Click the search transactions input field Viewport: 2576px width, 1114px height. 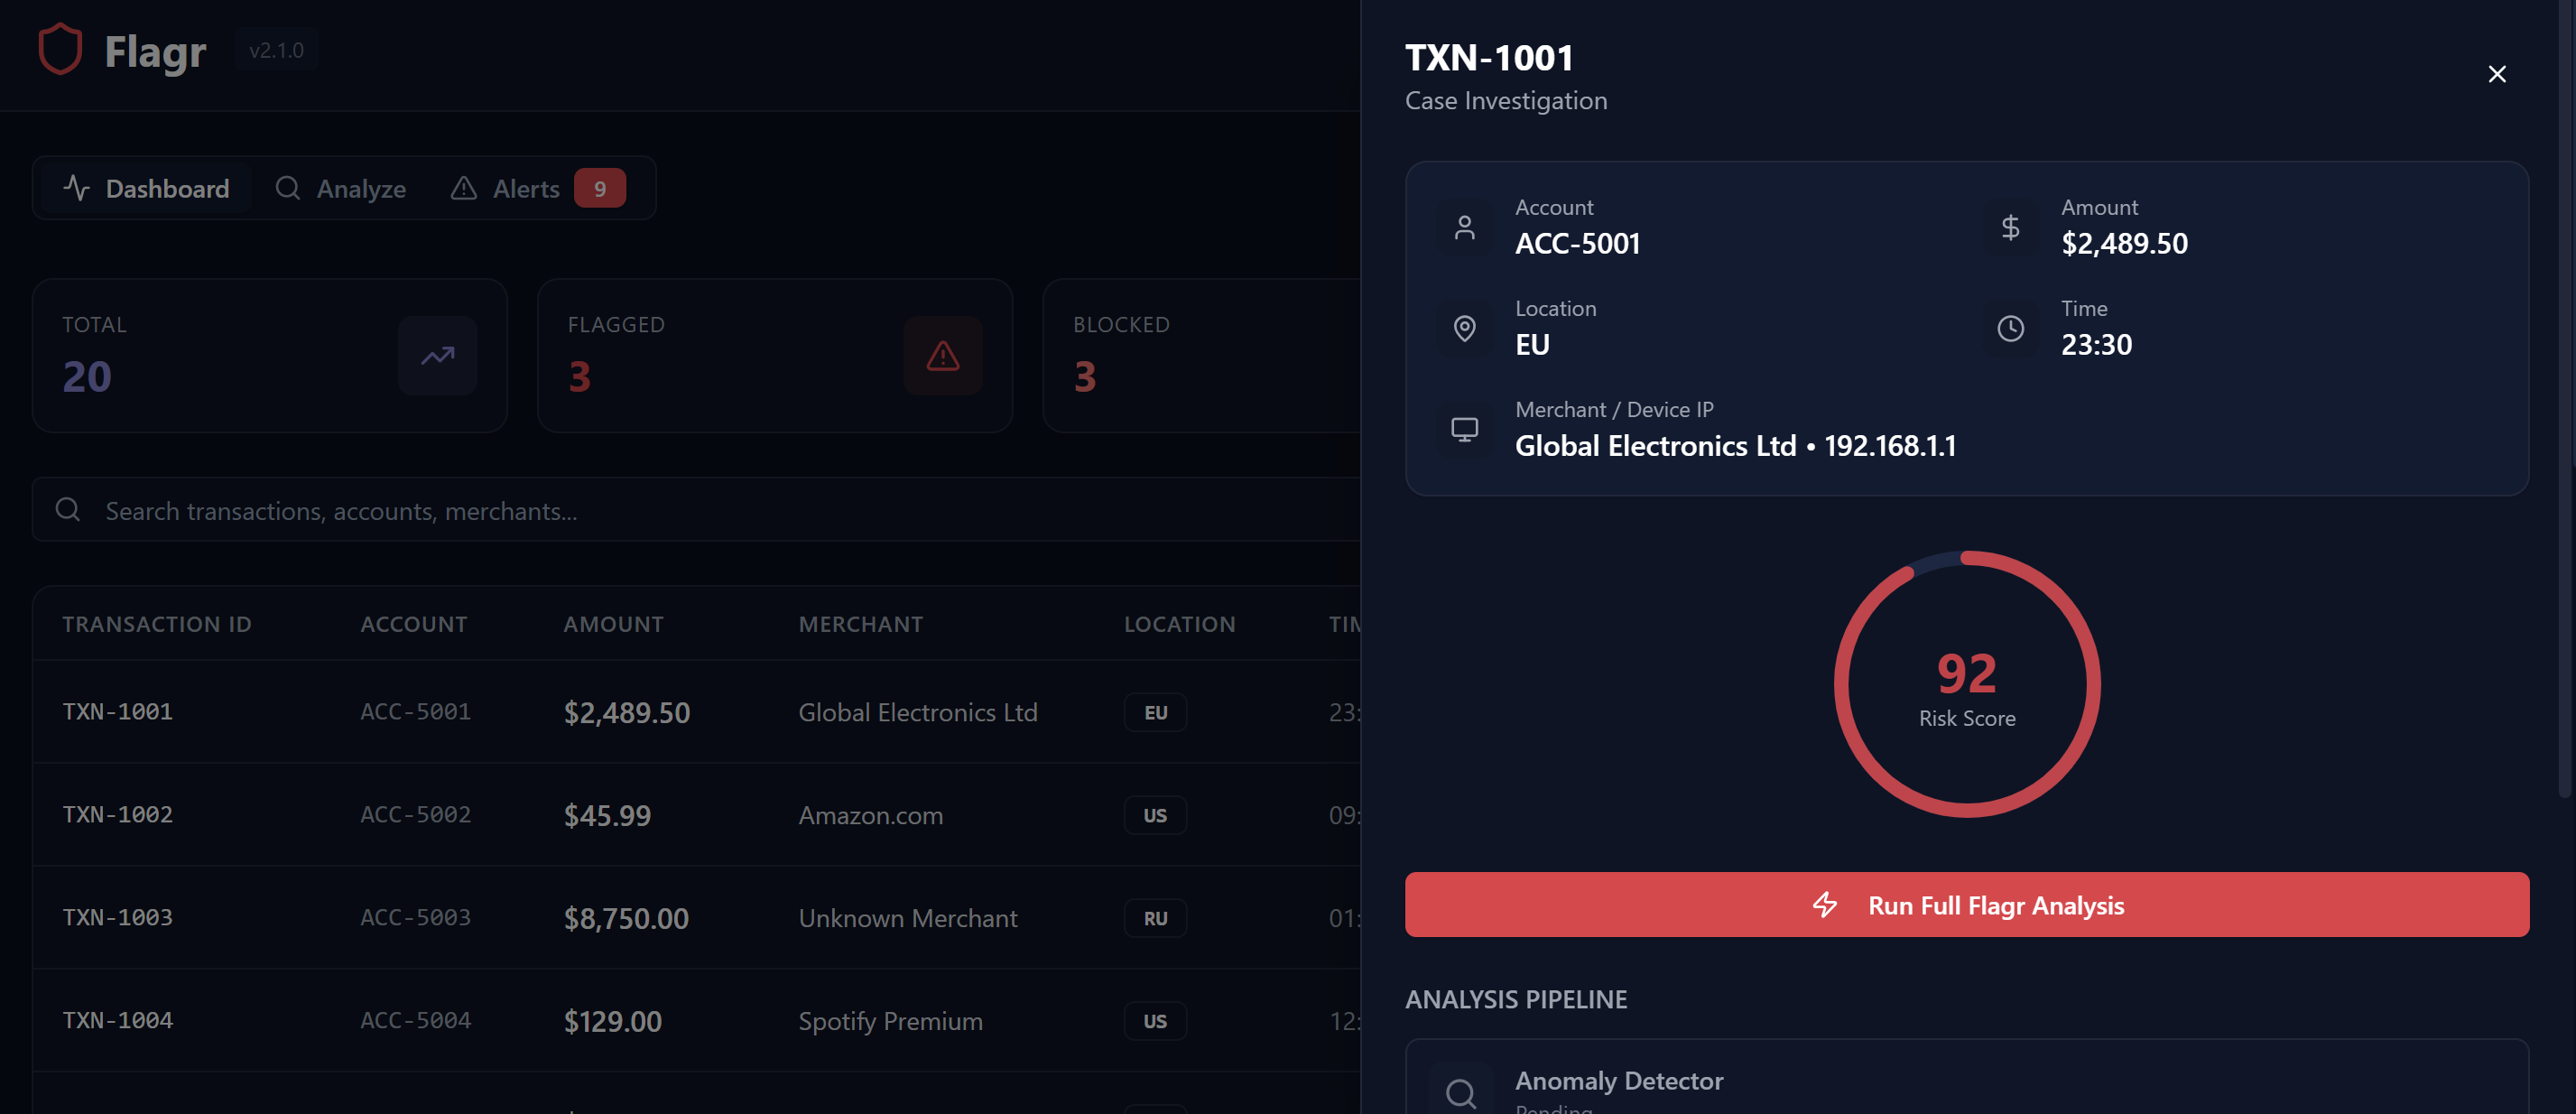700,510
